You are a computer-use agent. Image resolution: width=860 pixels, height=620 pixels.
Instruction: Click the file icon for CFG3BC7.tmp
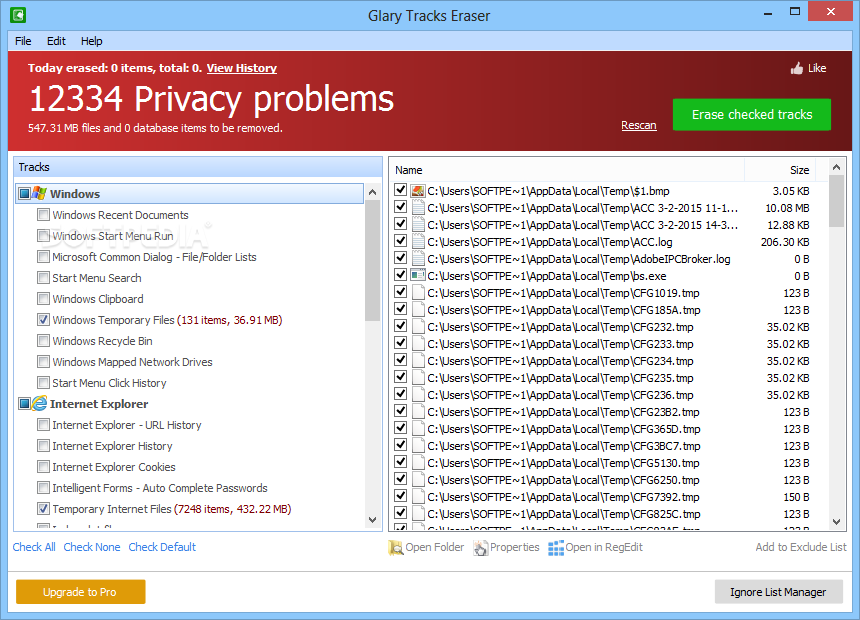418,446
